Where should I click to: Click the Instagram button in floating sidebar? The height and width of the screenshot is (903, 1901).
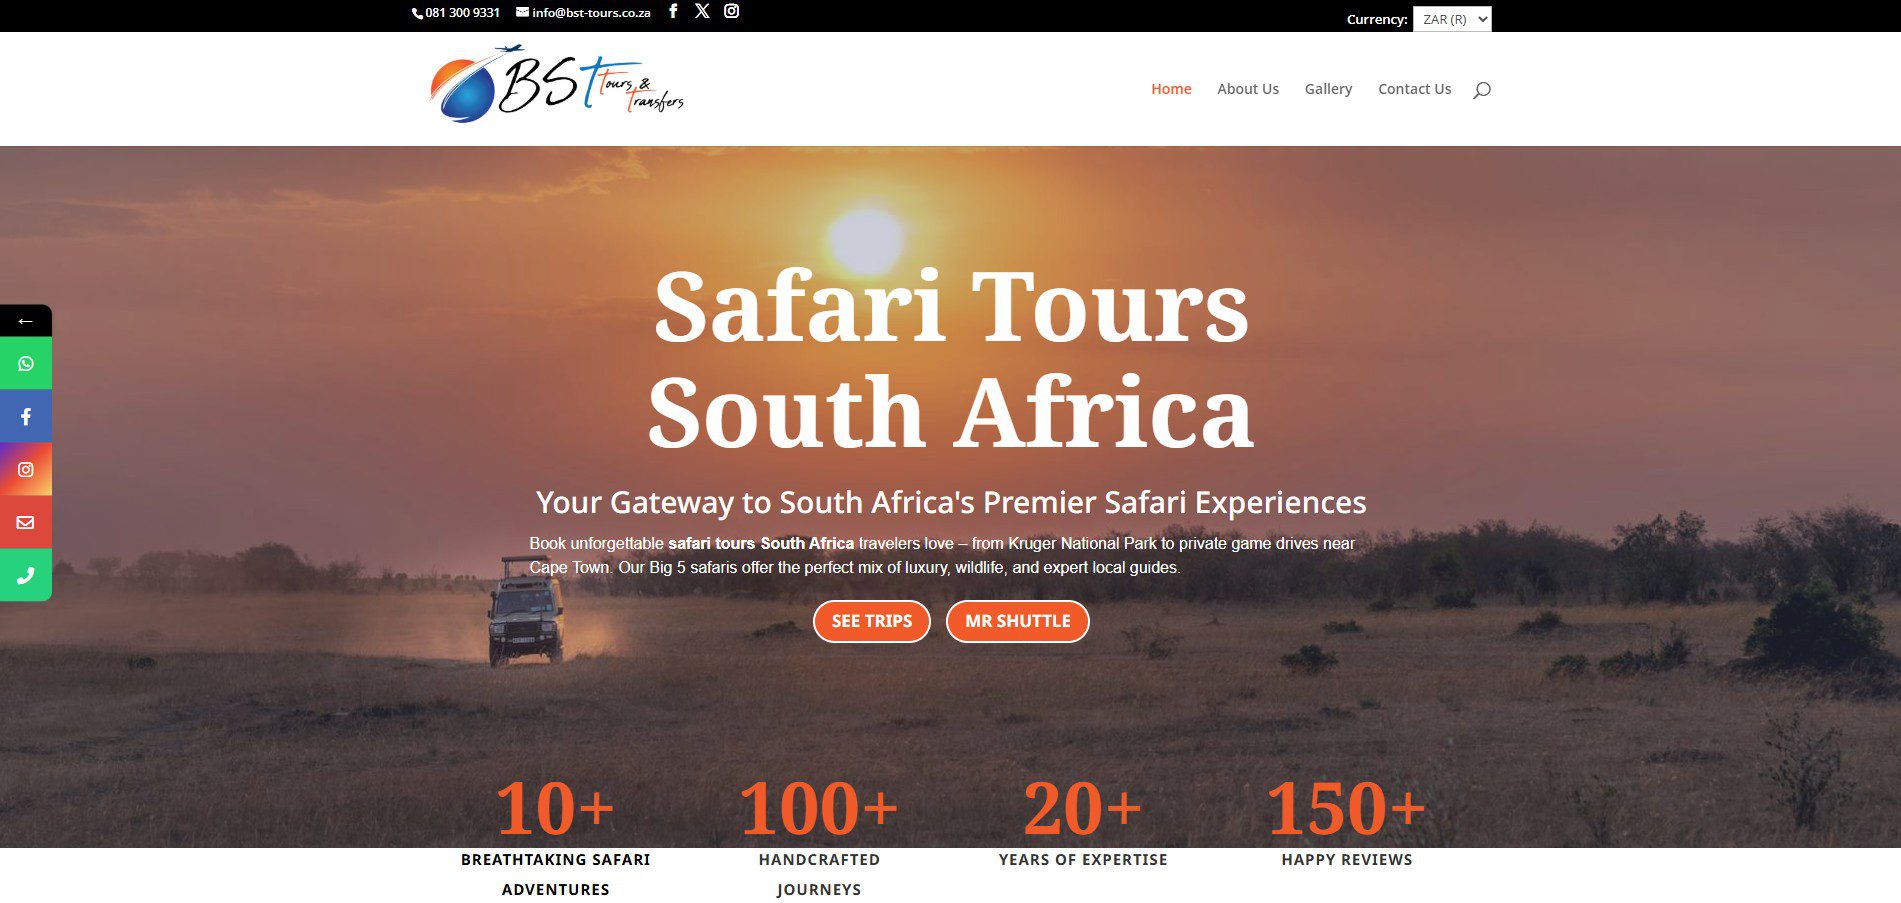pos(26,470)
